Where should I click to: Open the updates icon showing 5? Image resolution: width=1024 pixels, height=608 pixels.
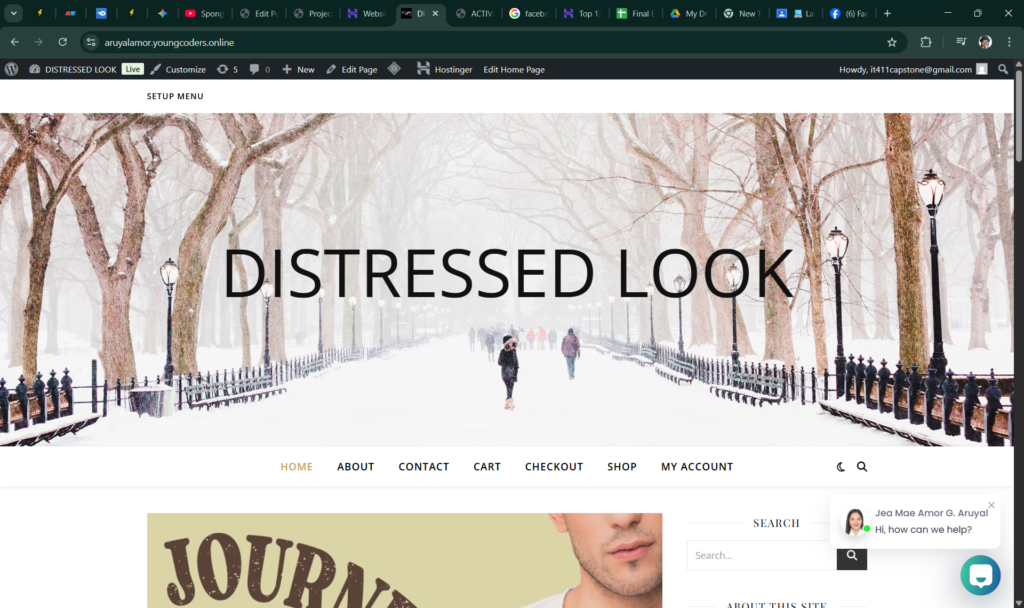click(227, 69)
